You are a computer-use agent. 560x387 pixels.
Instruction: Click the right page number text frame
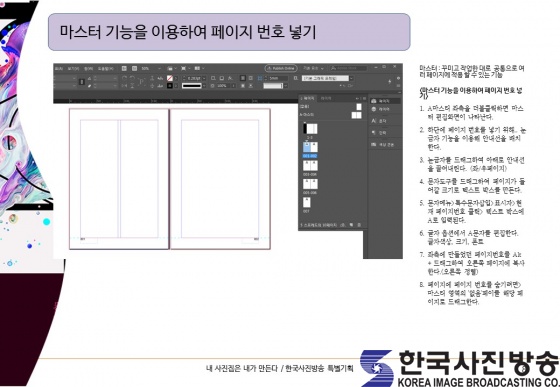tap(250, 241)
